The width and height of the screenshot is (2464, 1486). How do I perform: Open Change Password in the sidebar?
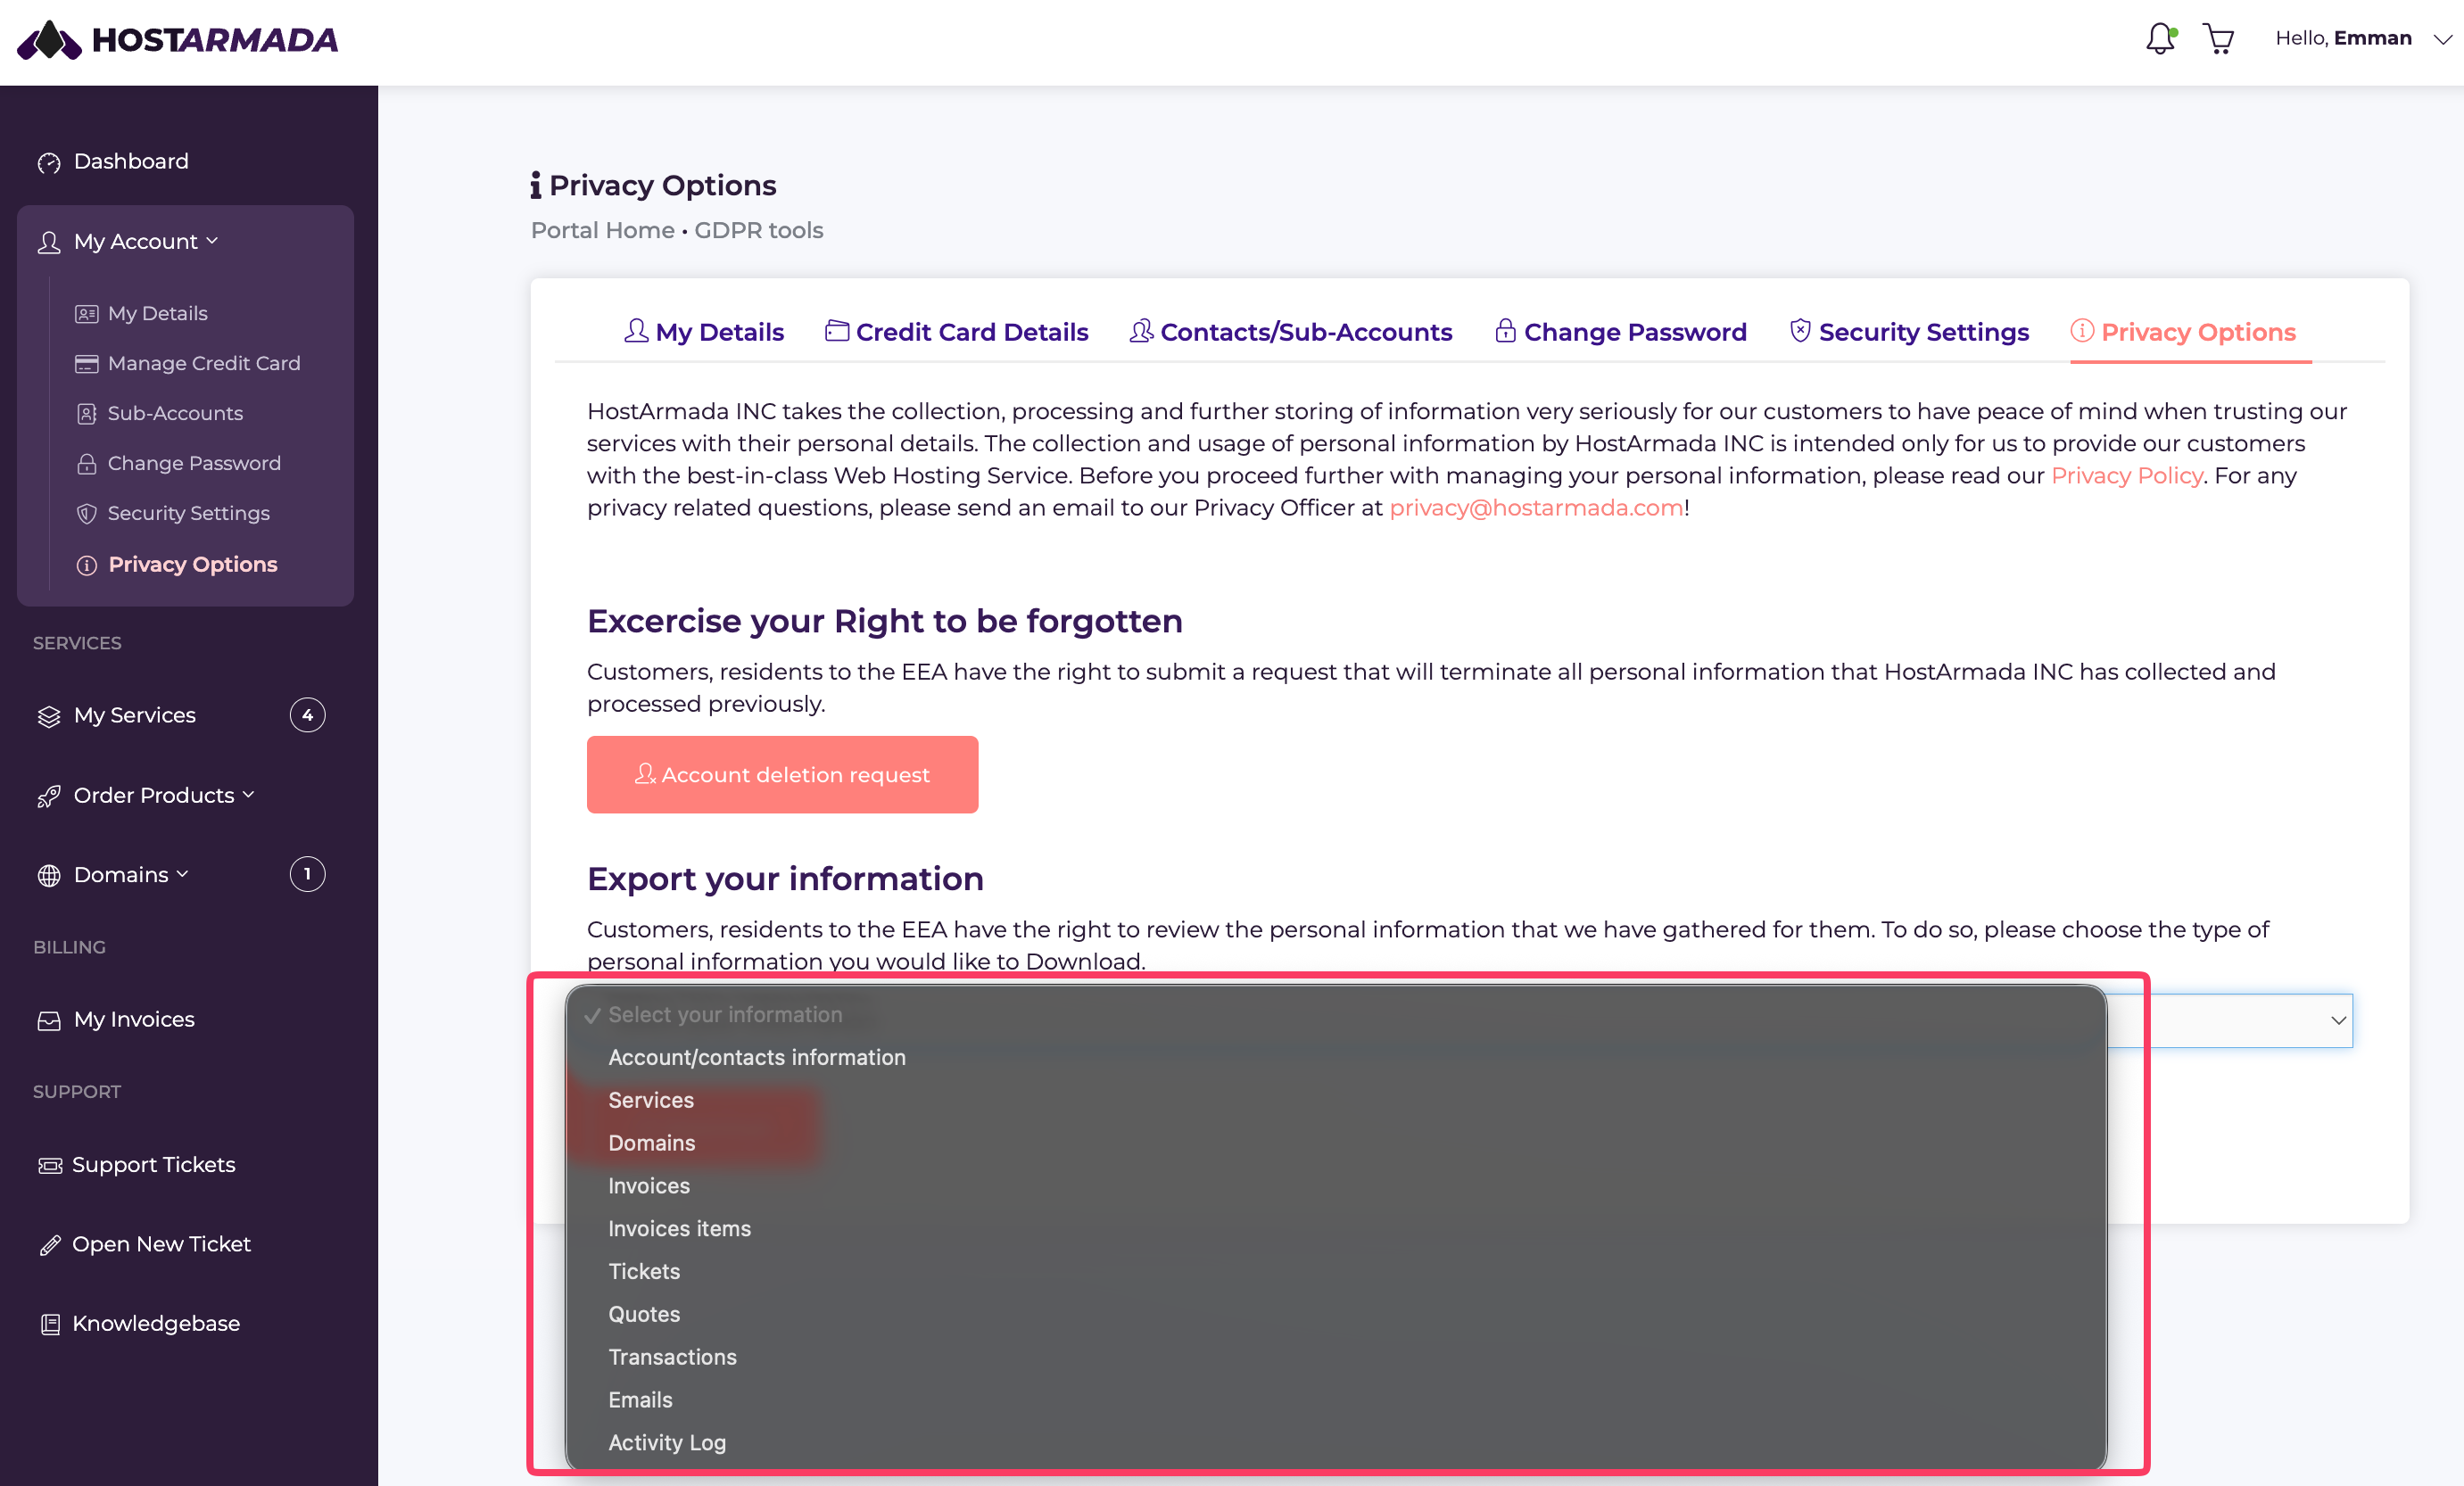194,463
